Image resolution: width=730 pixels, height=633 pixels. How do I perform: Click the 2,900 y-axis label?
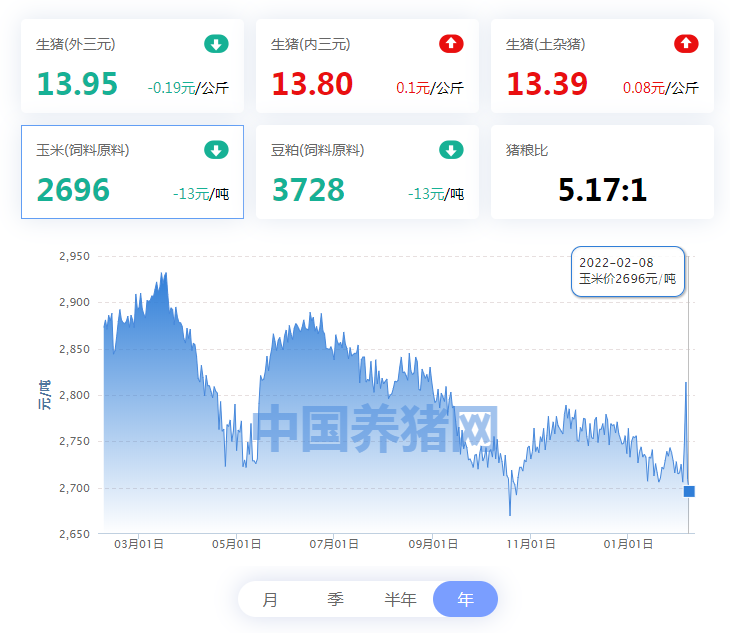click(x=74, y=303)
